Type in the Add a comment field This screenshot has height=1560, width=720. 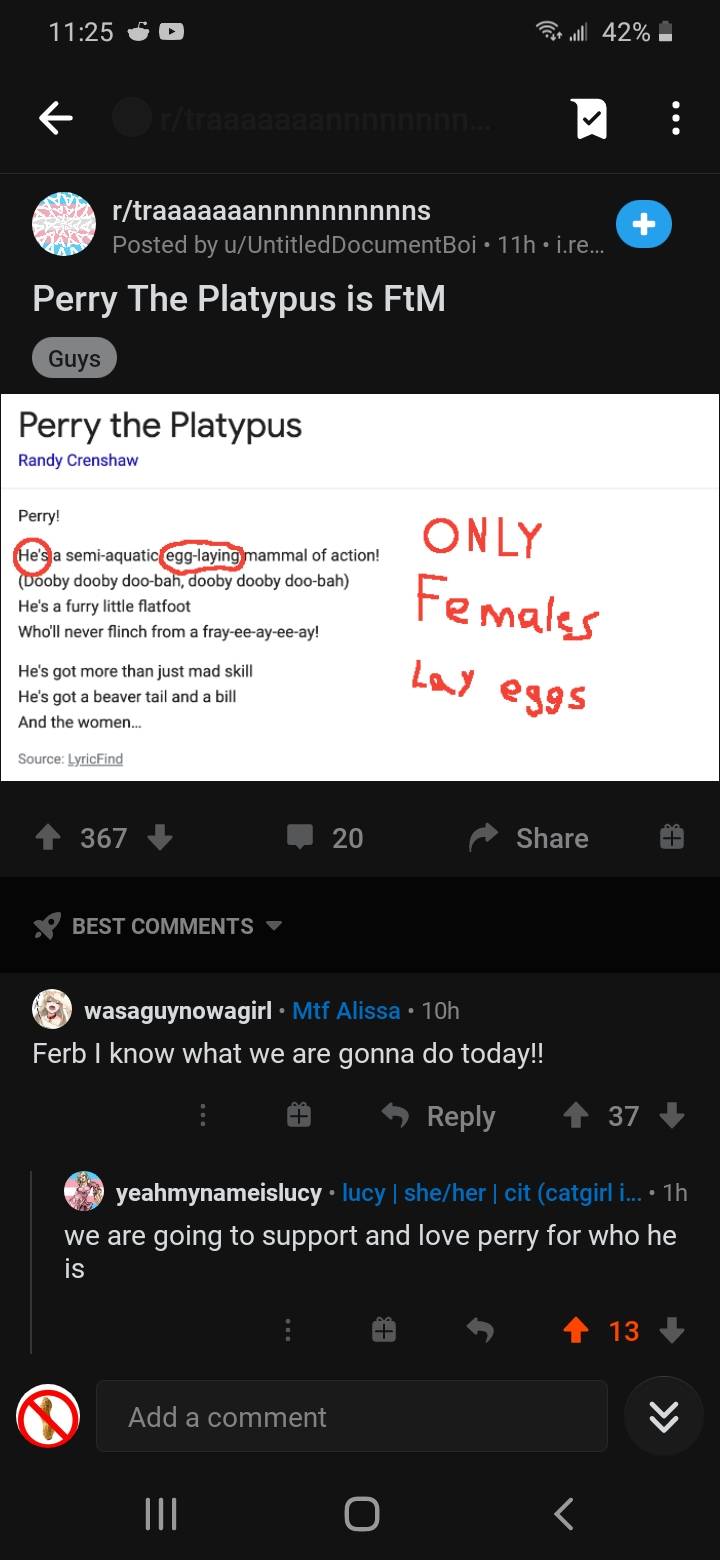(x=350, y=1417)
